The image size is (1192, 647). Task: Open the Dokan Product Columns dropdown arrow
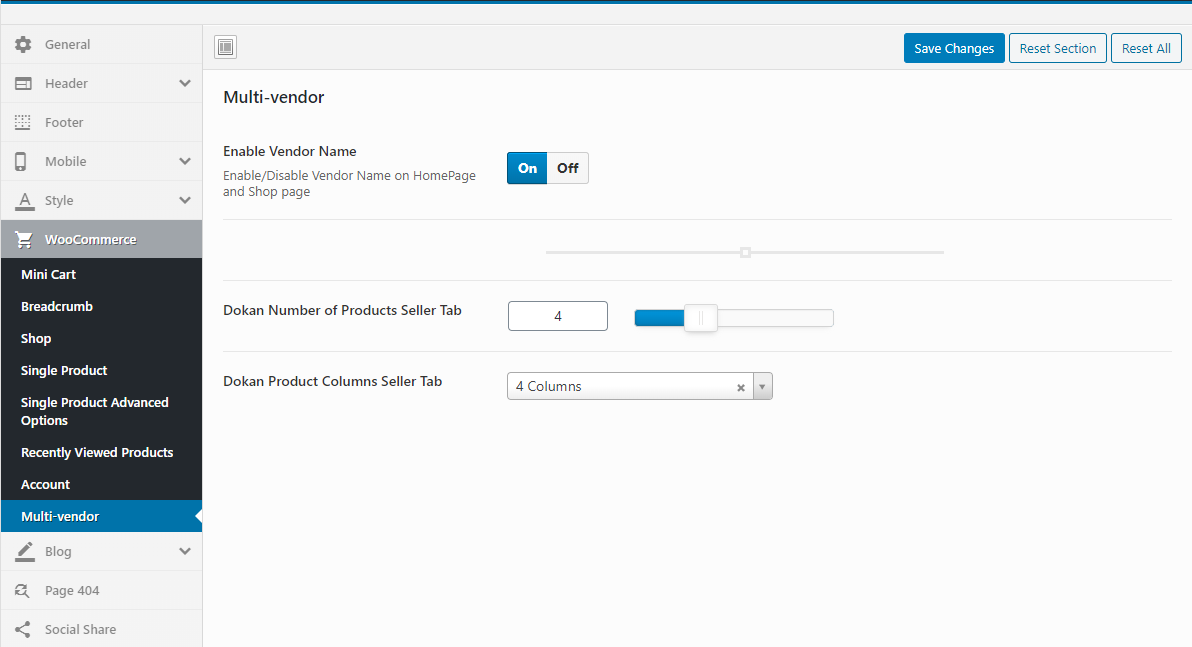click(762, 386)
